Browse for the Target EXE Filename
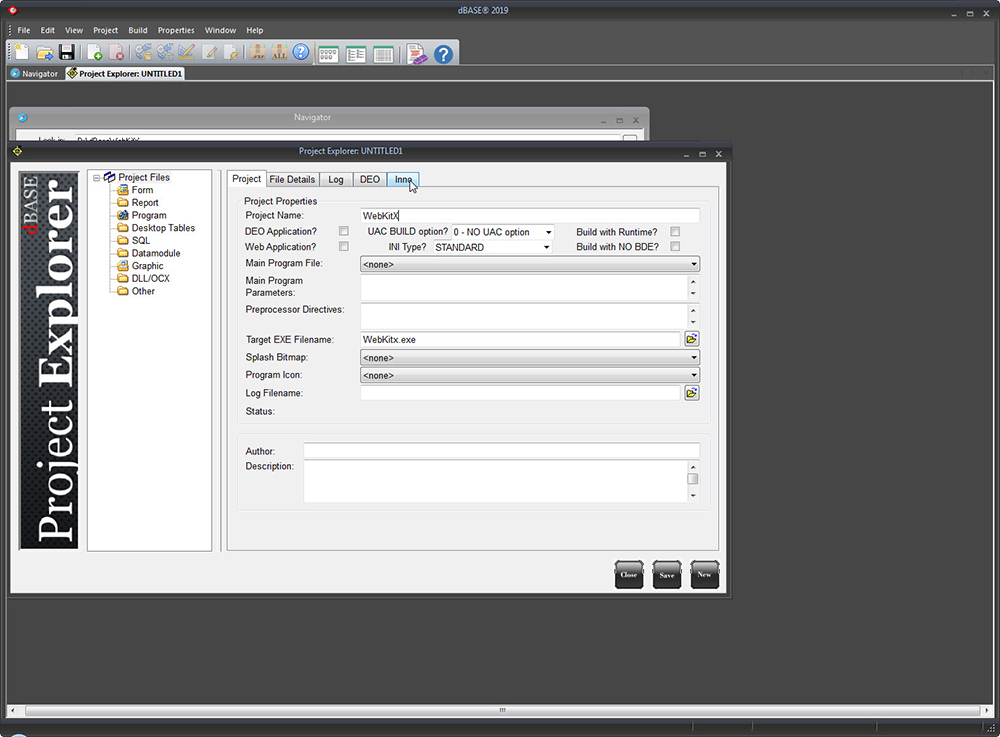Viewport: 1000px width, 737px height. [x=692, y=339]
